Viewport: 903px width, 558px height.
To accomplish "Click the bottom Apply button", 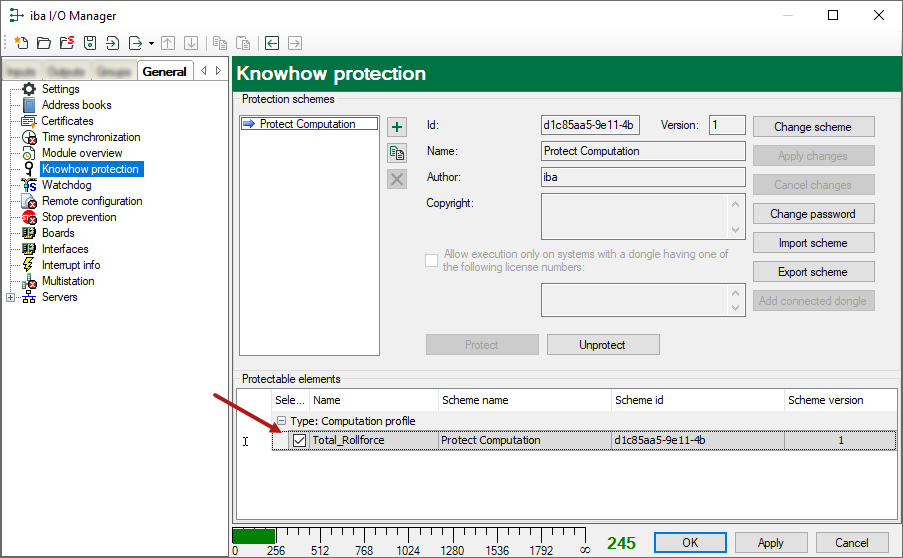I will point(771,542).
